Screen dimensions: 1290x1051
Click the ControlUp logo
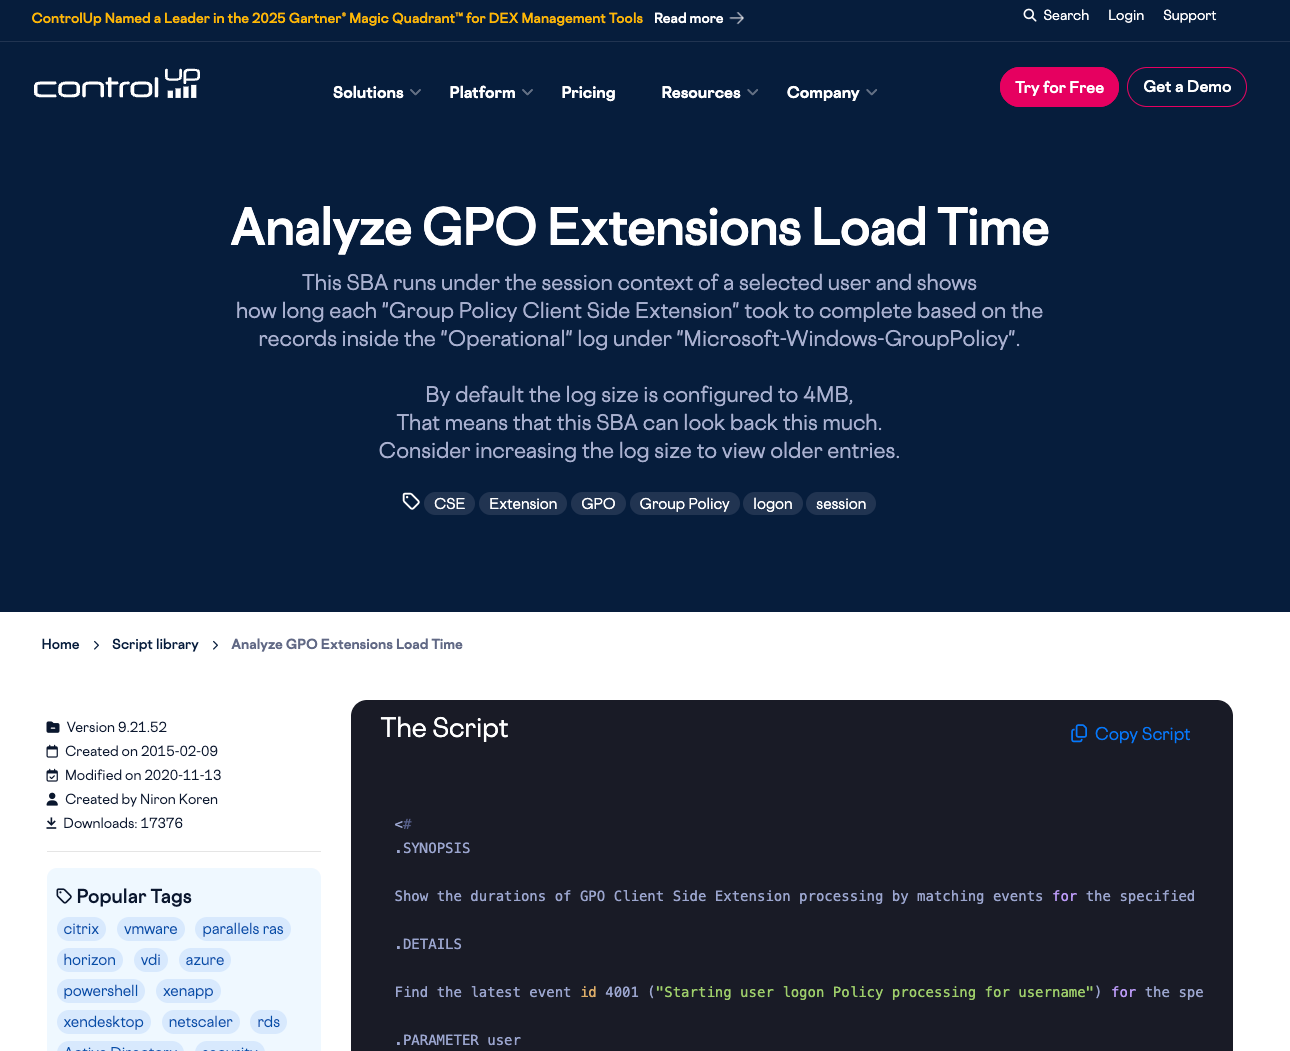click(116, 84)
